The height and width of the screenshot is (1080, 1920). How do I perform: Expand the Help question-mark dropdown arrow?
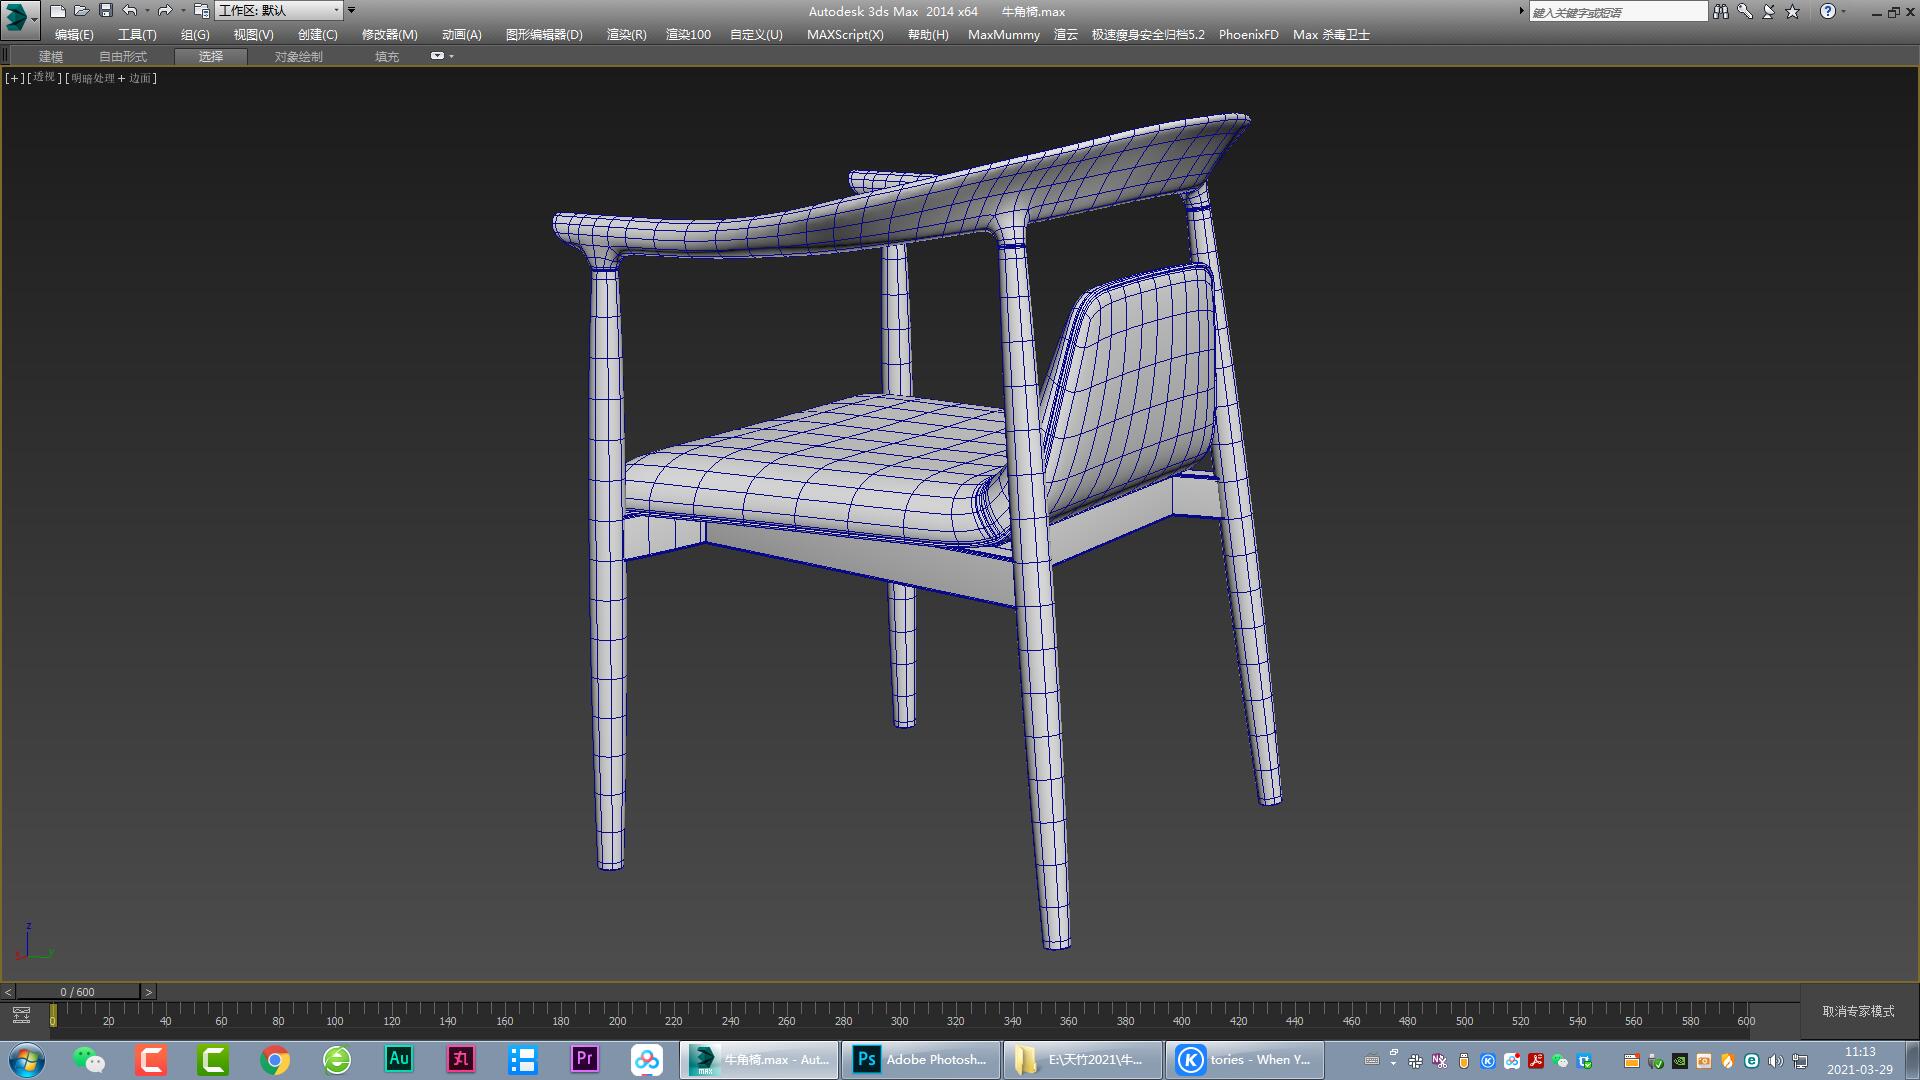(x=1845, y=11)
